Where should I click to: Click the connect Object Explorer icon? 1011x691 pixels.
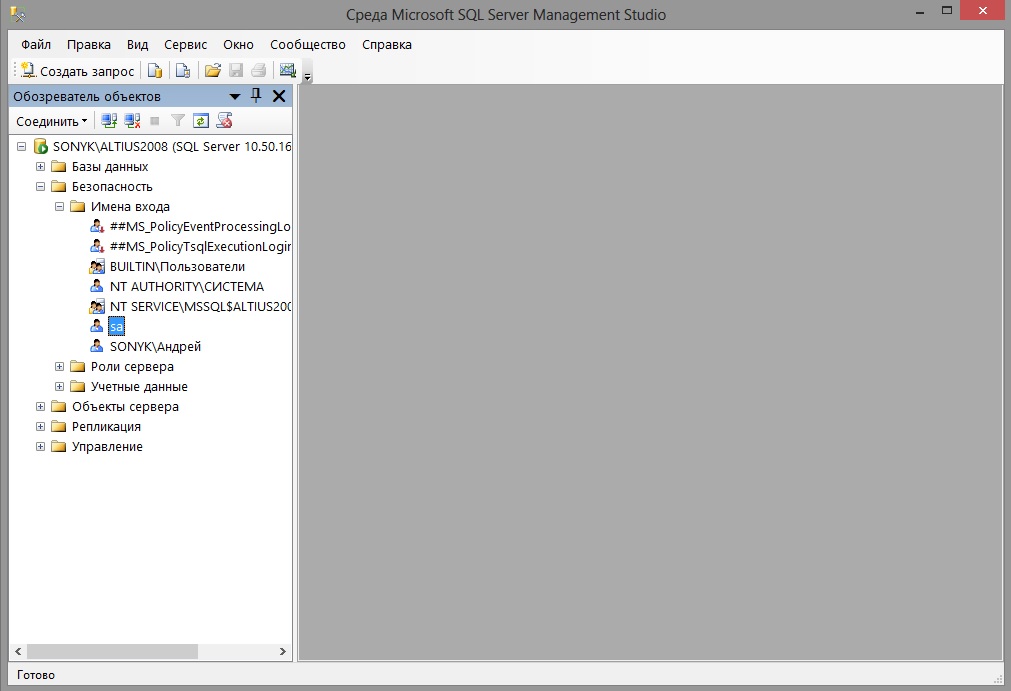(x=109, y=121)
